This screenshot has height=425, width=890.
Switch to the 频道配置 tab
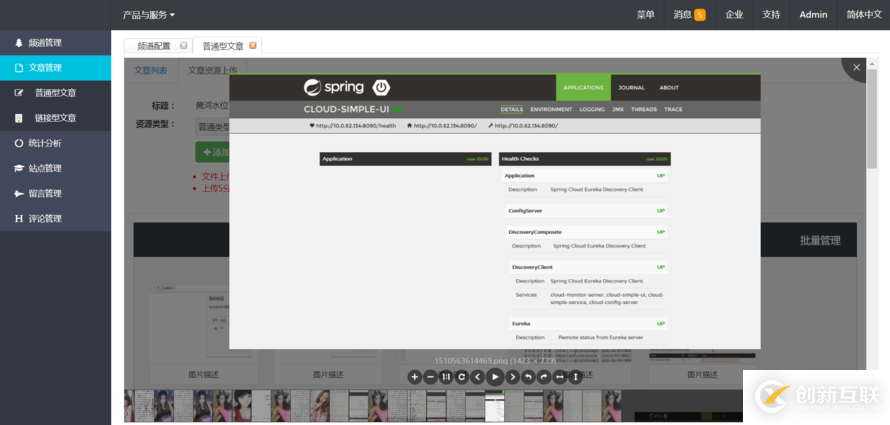coord(154,46)
